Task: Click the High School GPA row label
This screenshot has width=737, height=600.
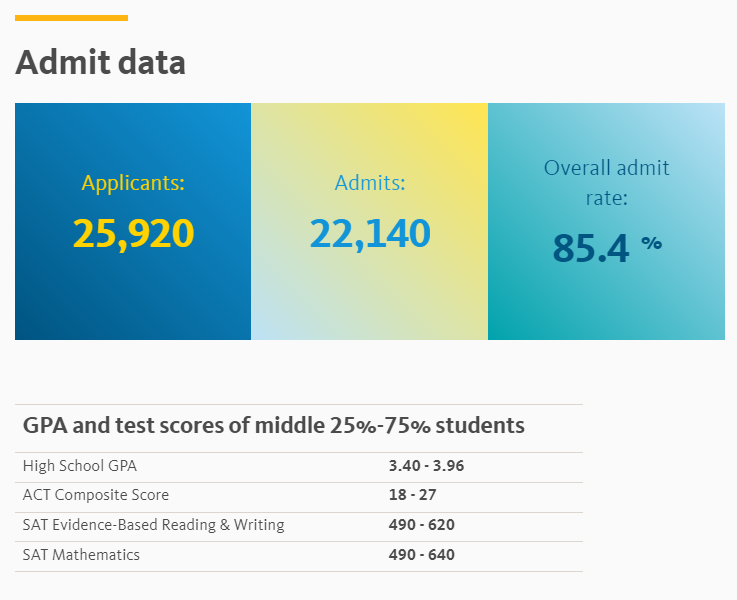Action: [x=80, y=466]
